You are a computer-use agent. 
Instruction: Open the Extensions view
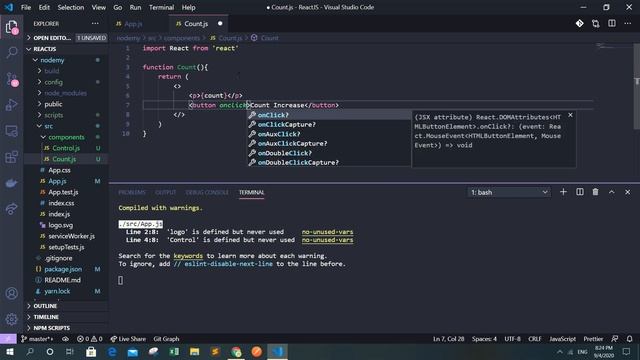pos(11,157)
